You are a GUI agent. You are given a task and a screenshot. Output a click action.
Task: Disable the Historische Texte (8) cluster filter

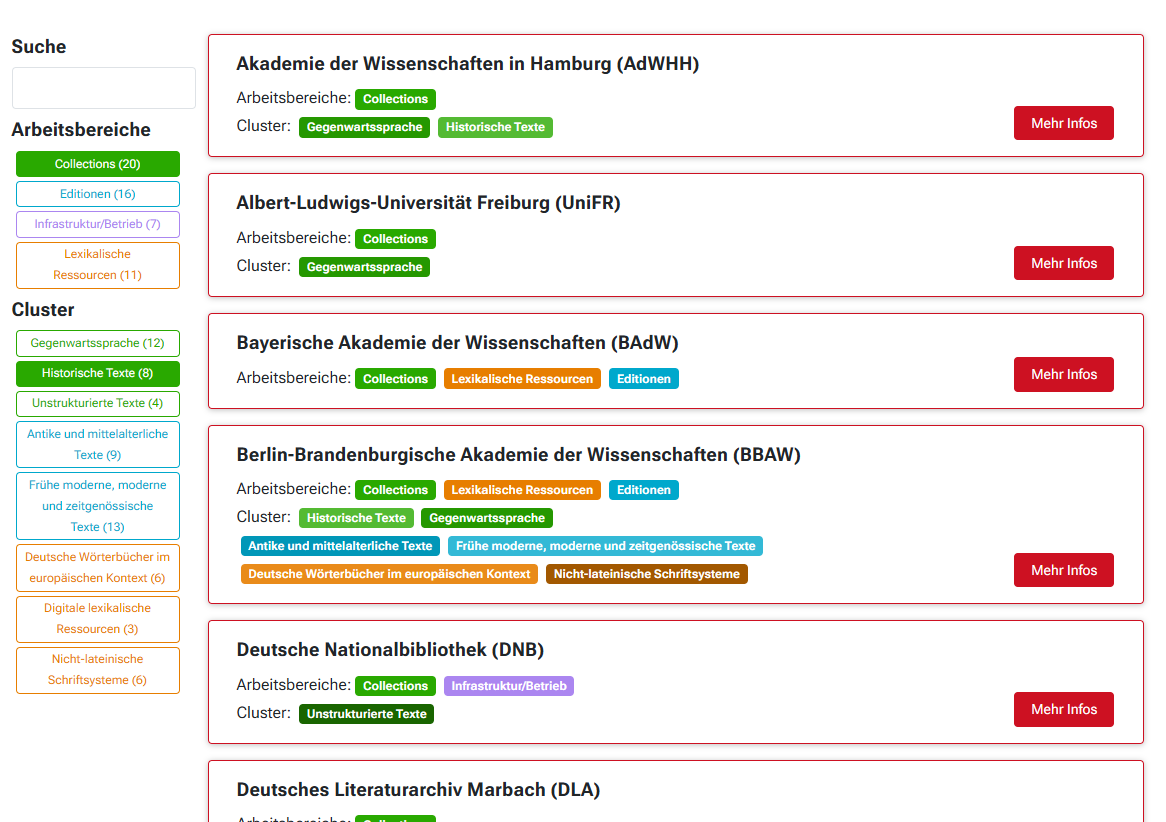coord(97,373)
